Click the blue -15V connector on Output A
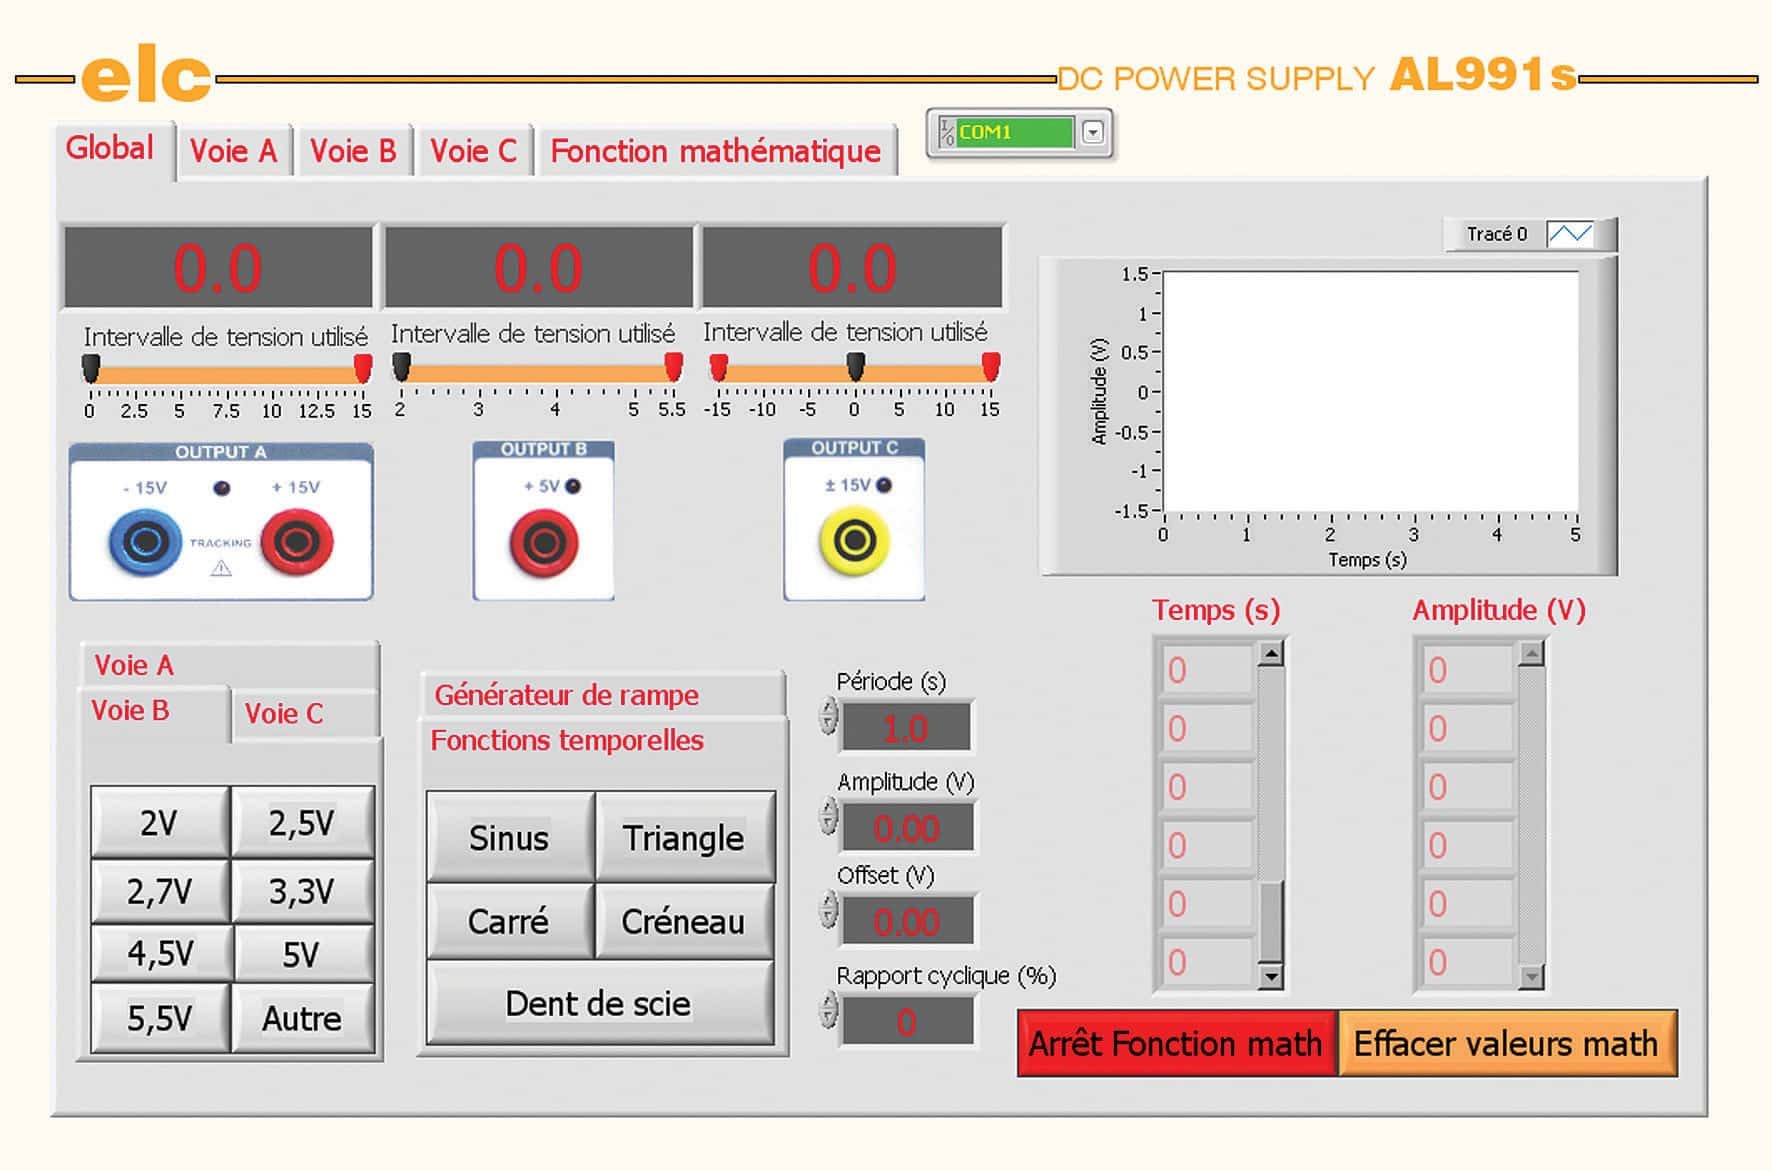This screenshot has height=1171, width=1772. 146,542
